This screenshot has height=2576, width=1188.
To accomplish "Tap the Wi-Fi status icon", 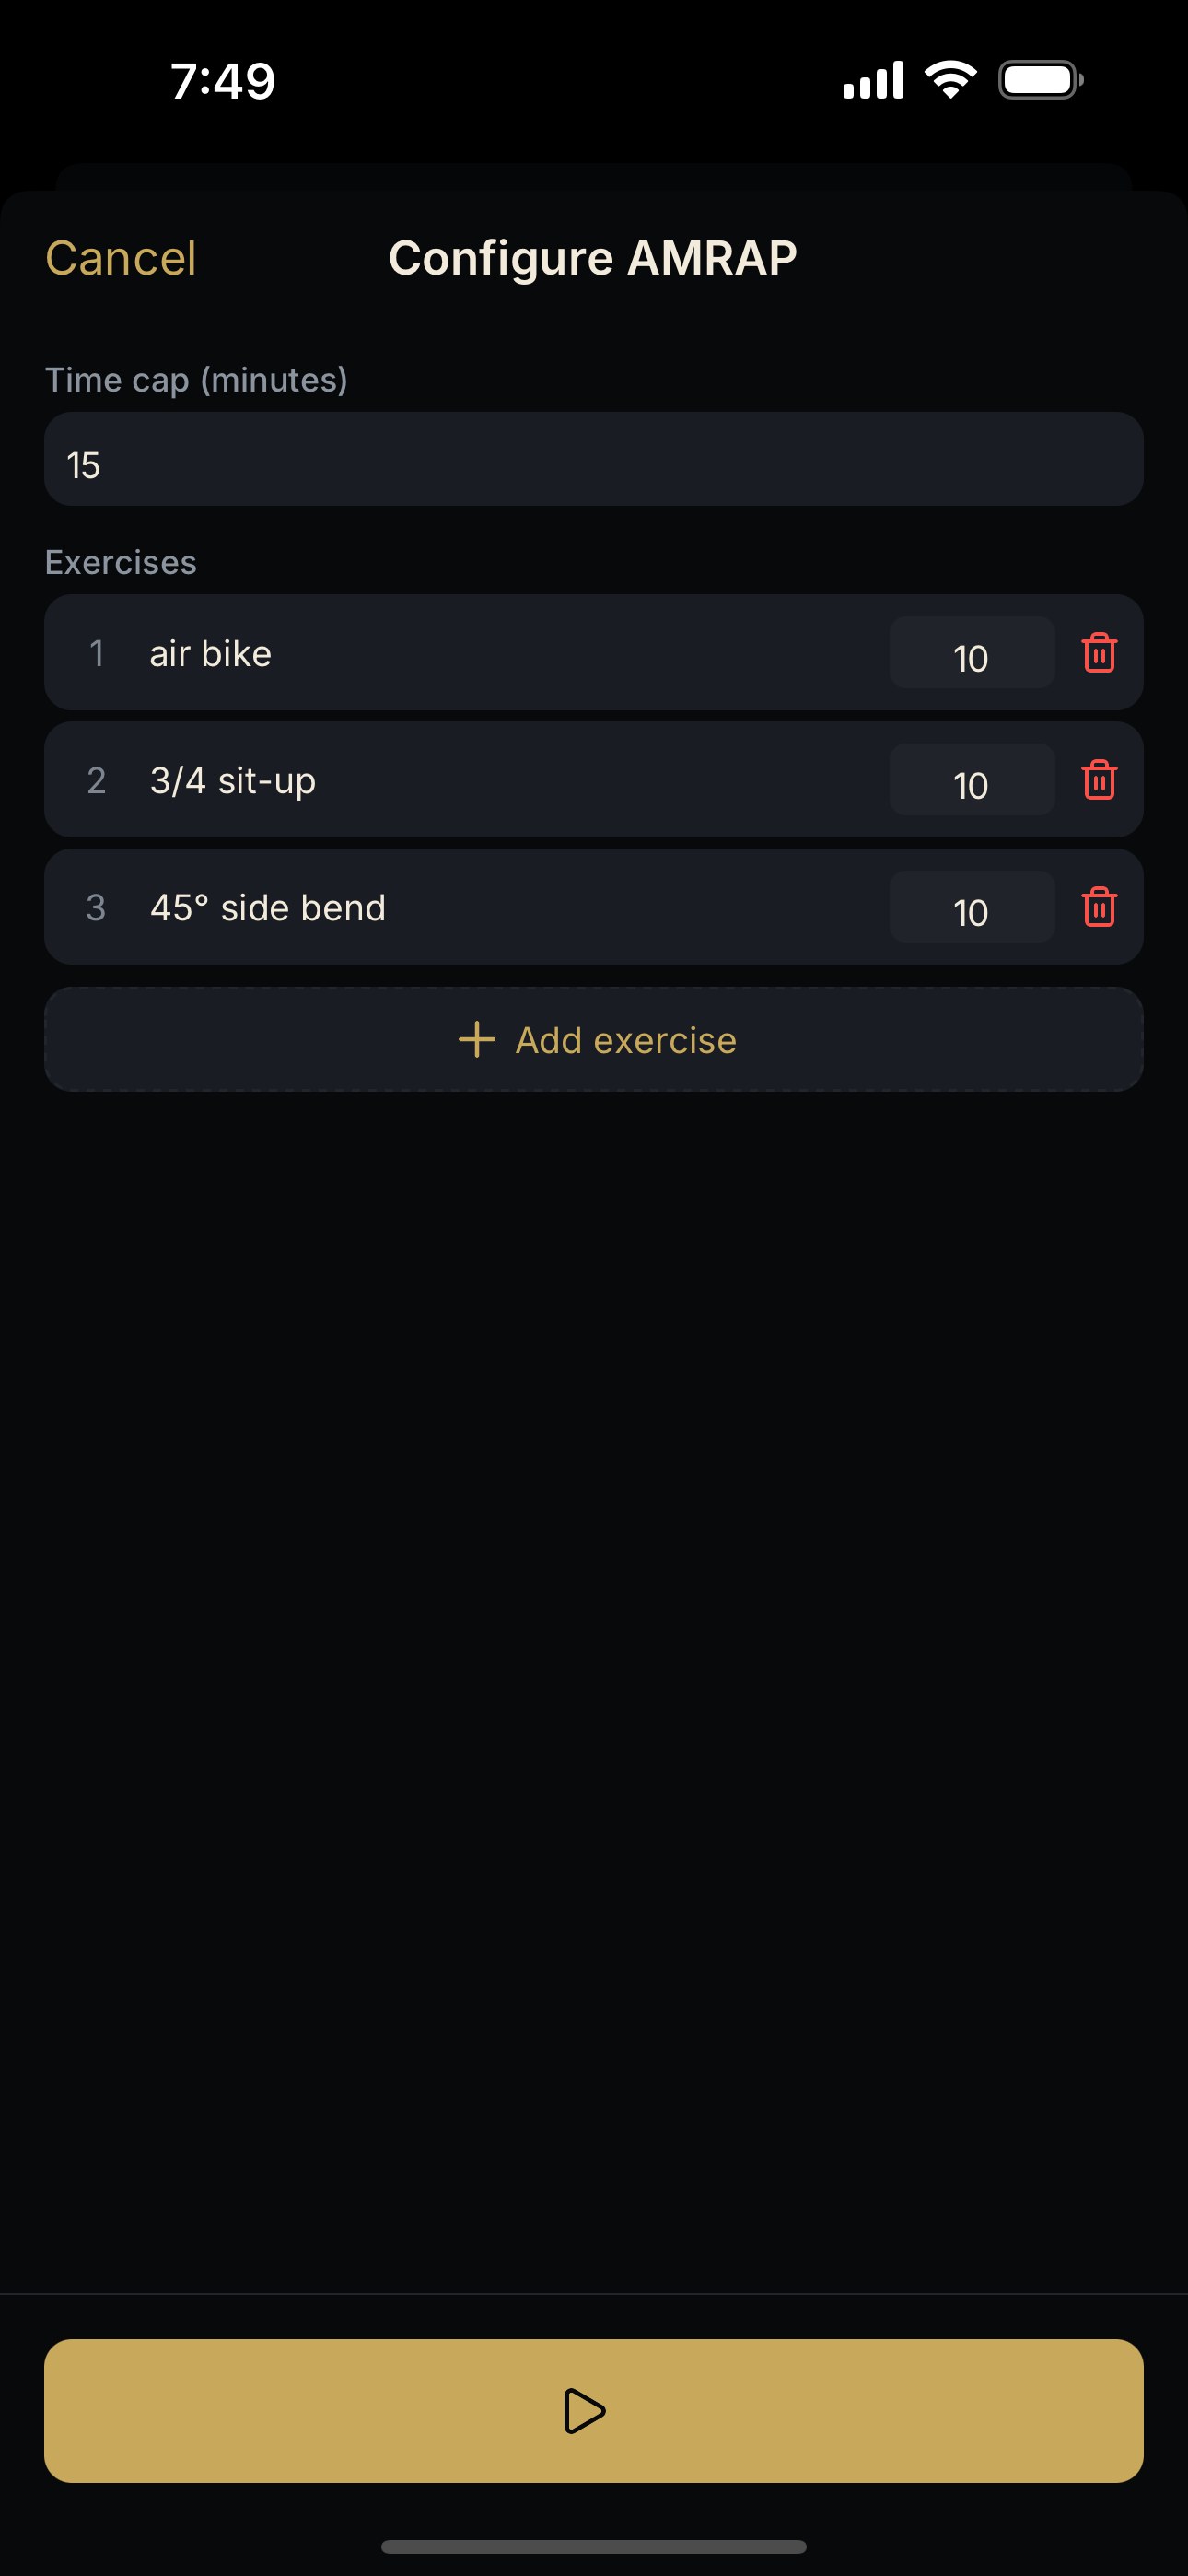I will pos(950,79).
